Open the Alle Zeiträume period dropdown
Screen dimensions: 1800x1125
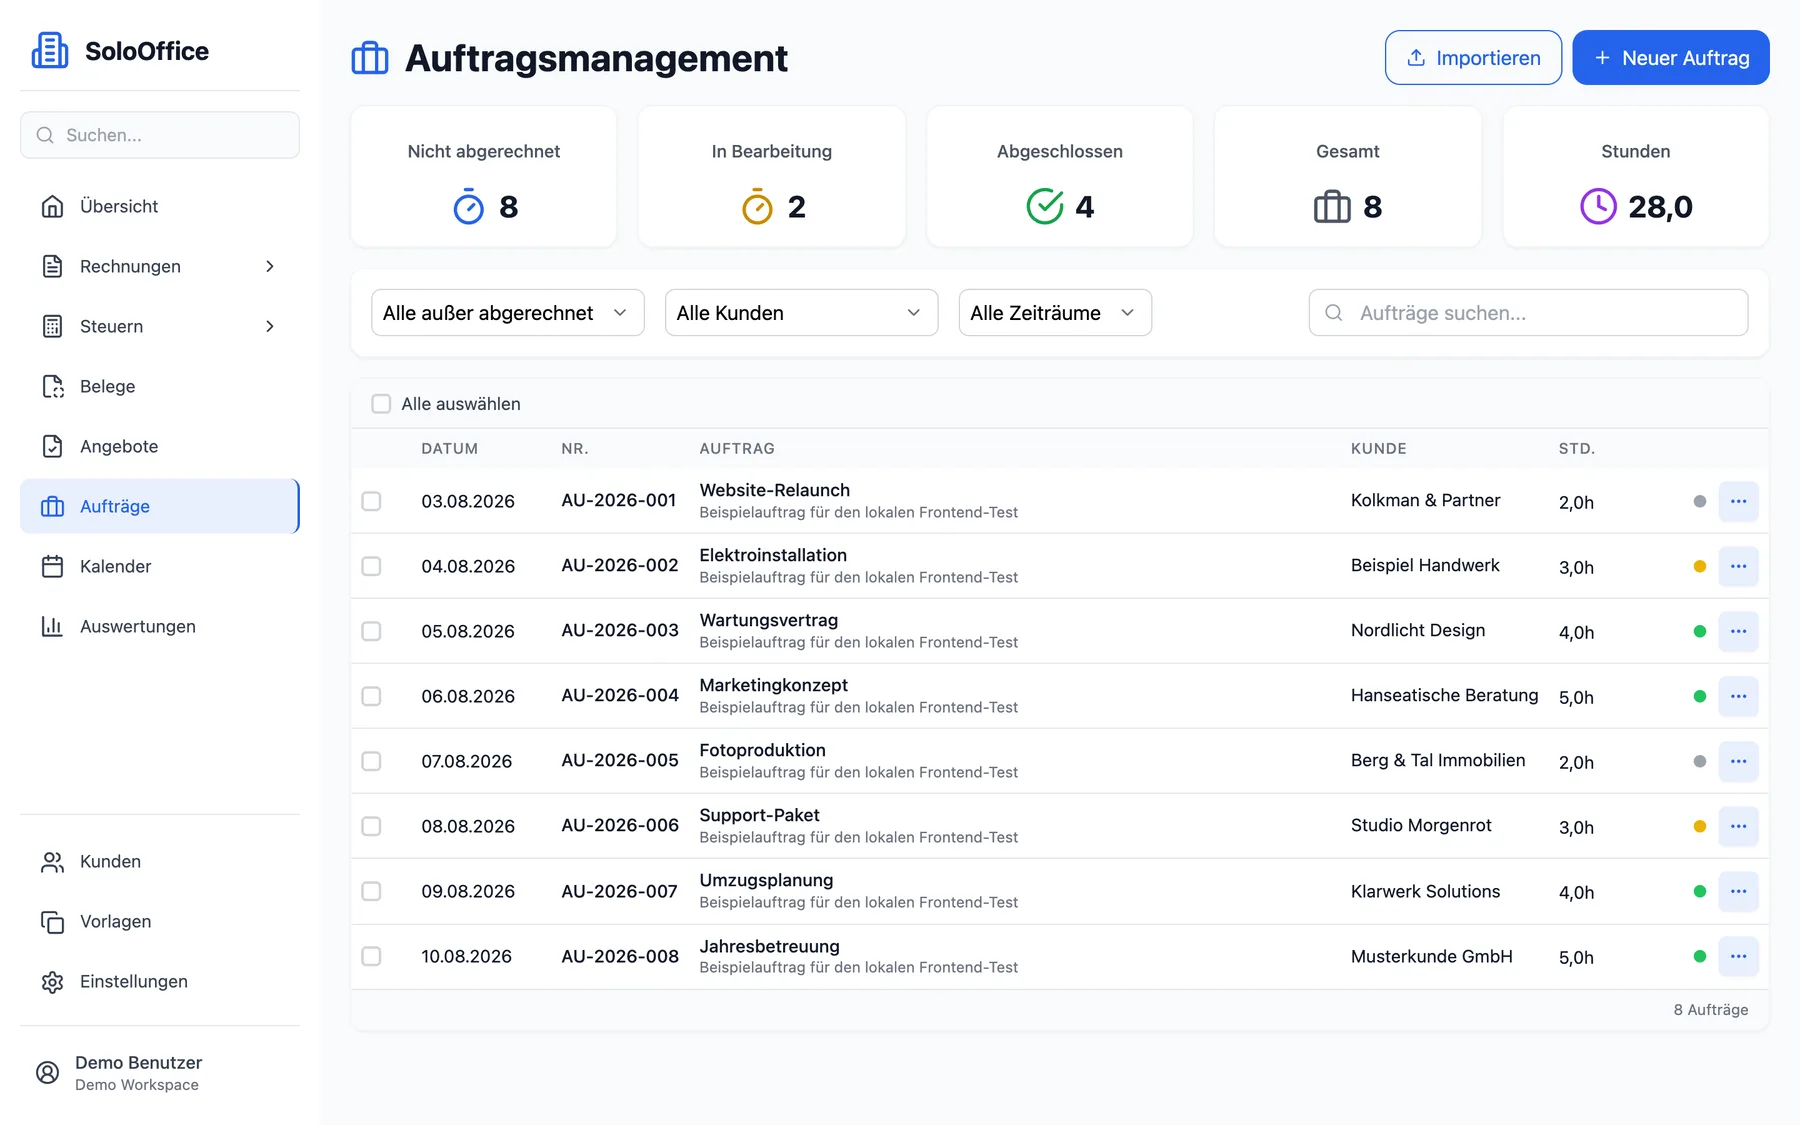(x=1055, y=313)
